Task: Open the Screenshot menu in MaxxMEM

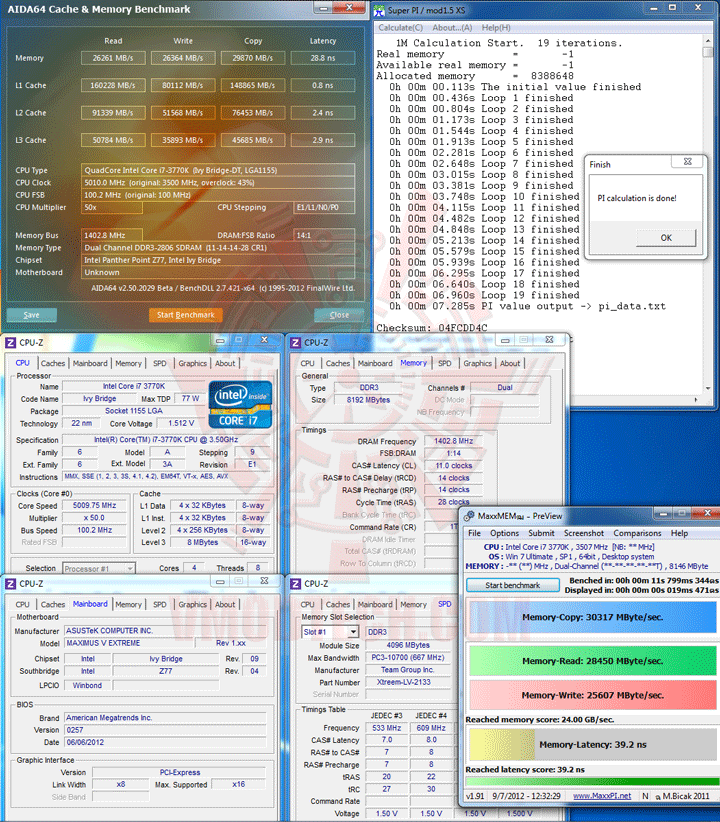Action: pos(584,533)
